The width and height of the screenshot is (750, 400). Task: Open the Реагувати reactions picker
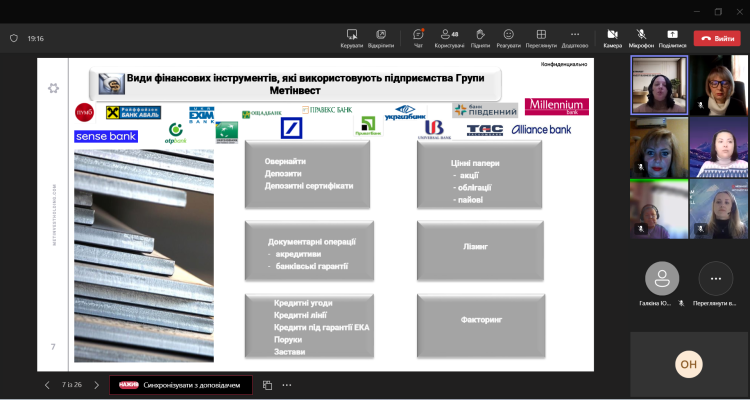[x=508, y=37]
